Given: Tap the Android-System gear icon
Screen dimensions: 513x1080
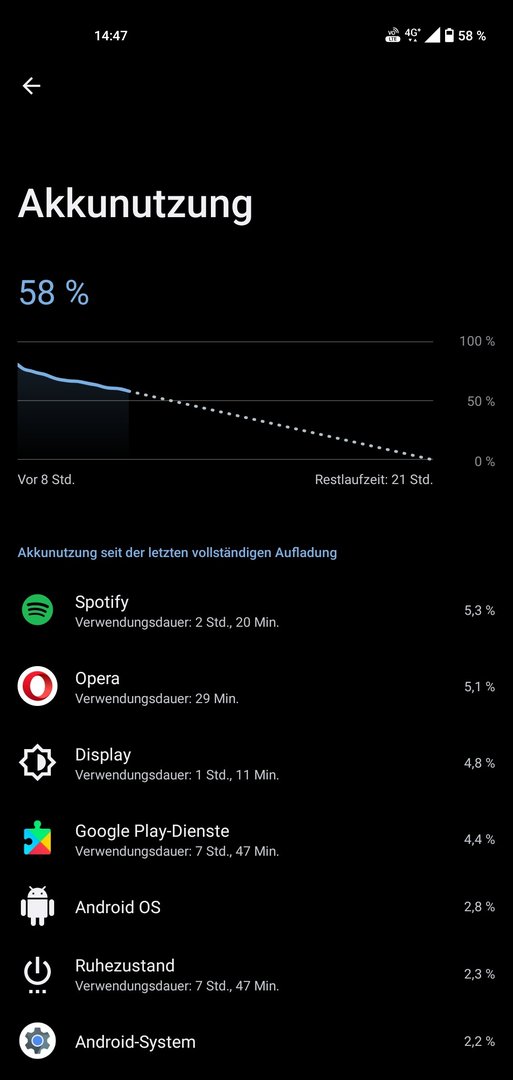Looking at the screenshot, I should pos(37,1041).
